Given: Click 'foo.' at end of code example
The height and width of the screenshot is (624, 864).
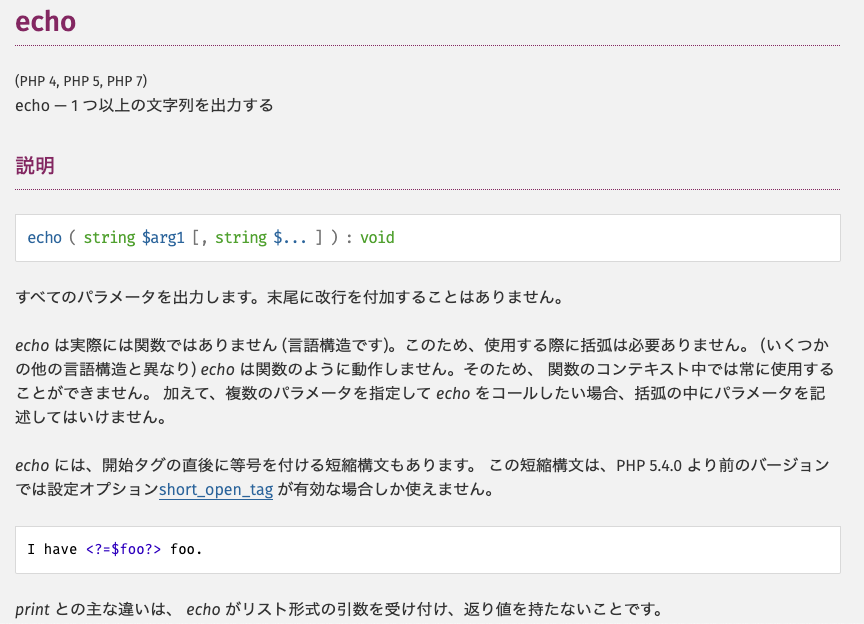Looking at the screenshot, I should pos(186,549).
